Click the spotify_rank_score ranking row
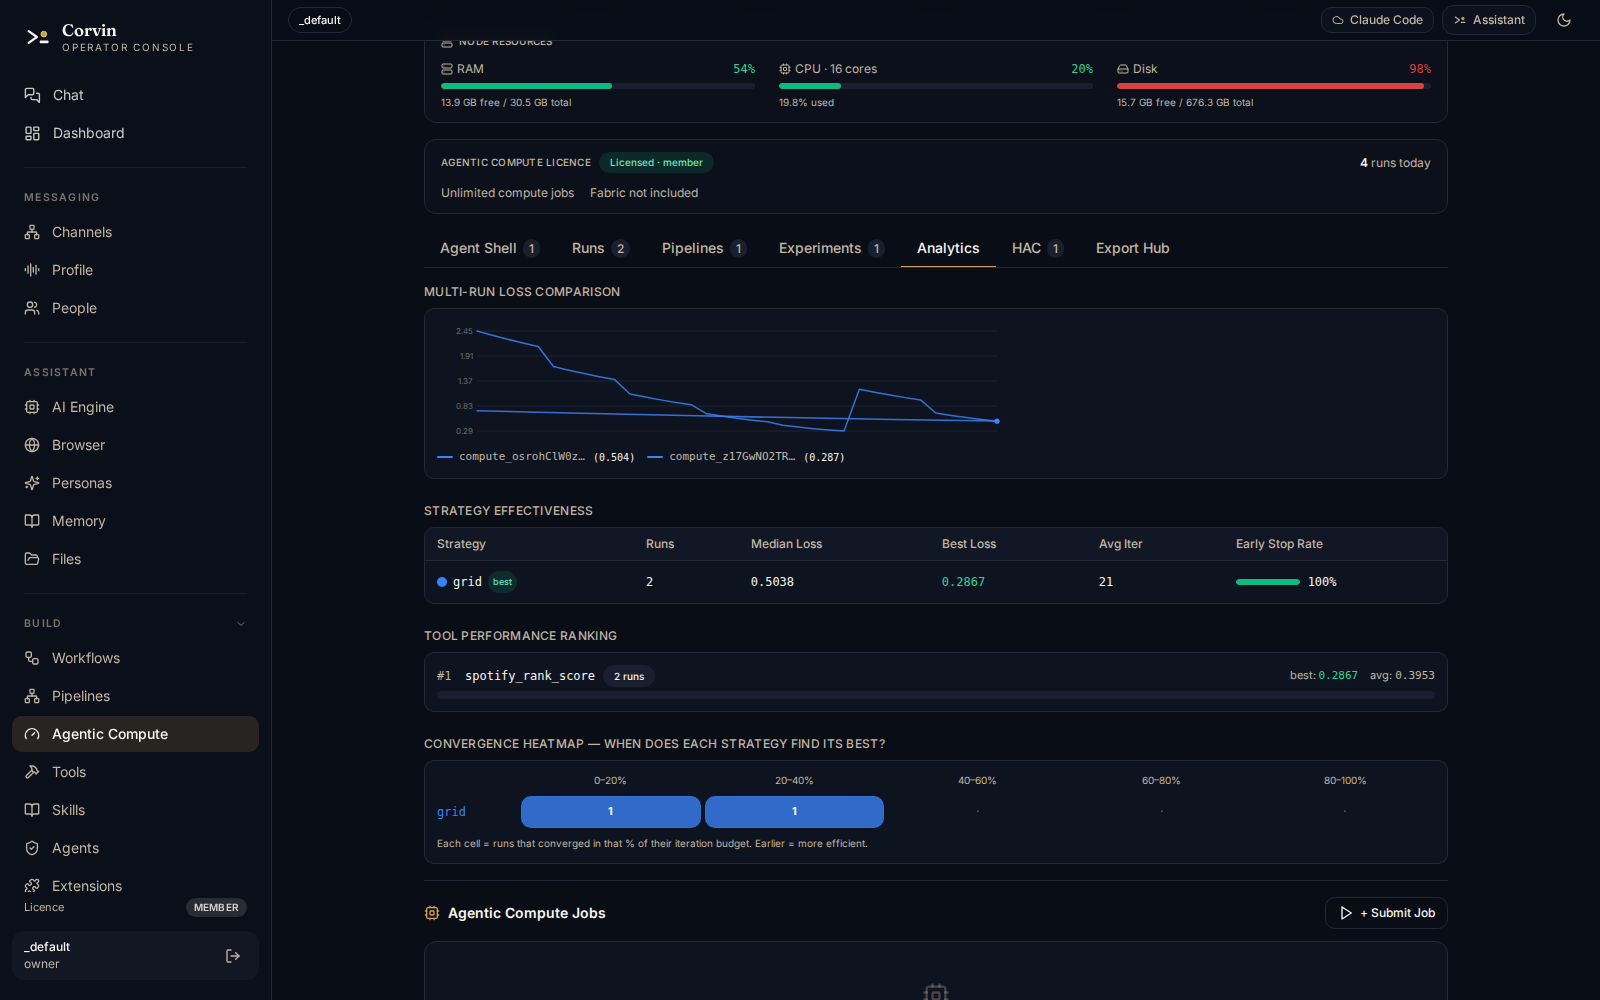This screenshot has height=1000, width=1600. 936,682
